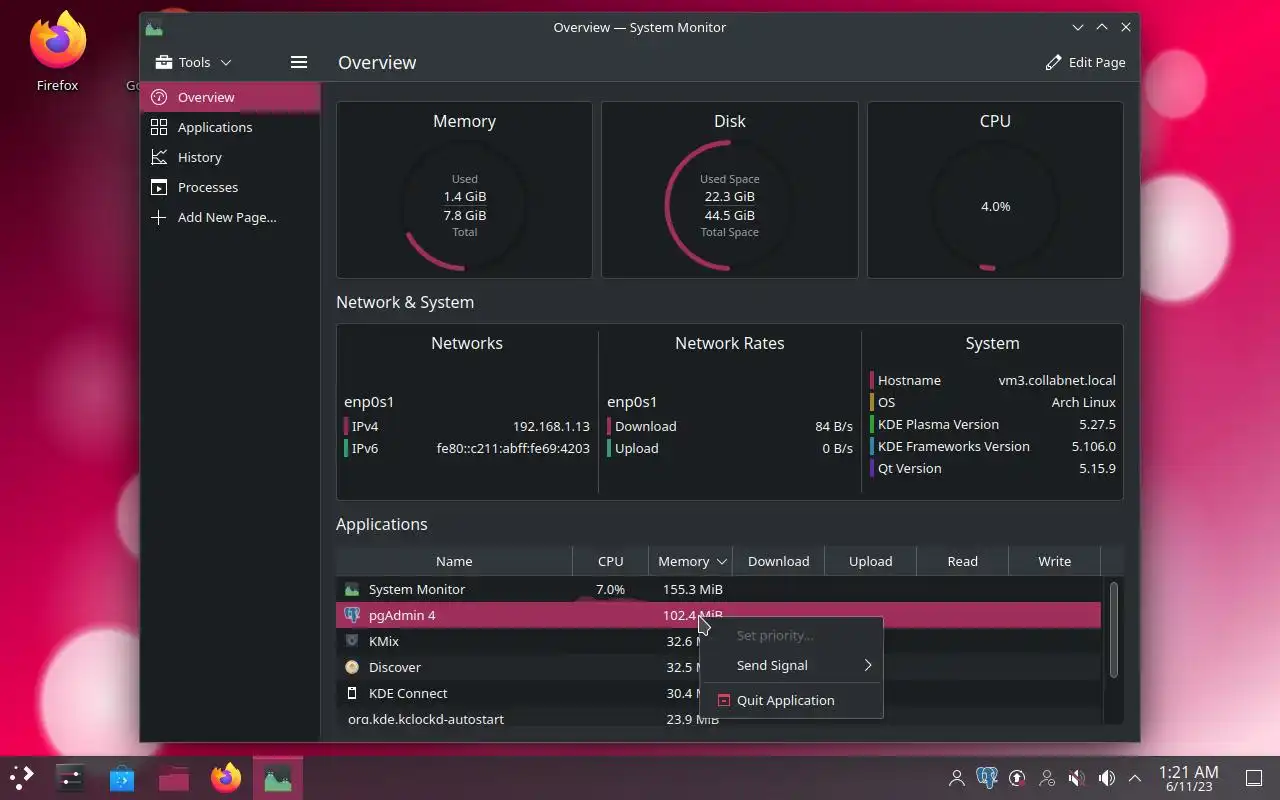1280x800 pixels.
Task: Launch Discover store from taskbar
Action: click(x=122, y=777)
